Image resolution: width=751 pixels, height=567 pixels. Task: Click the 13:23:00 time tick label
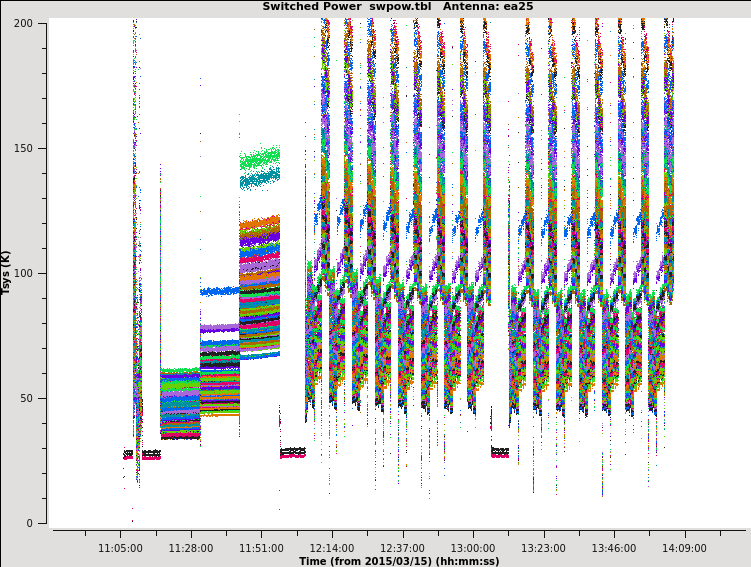pyautogui.click(x=543, y=548)
